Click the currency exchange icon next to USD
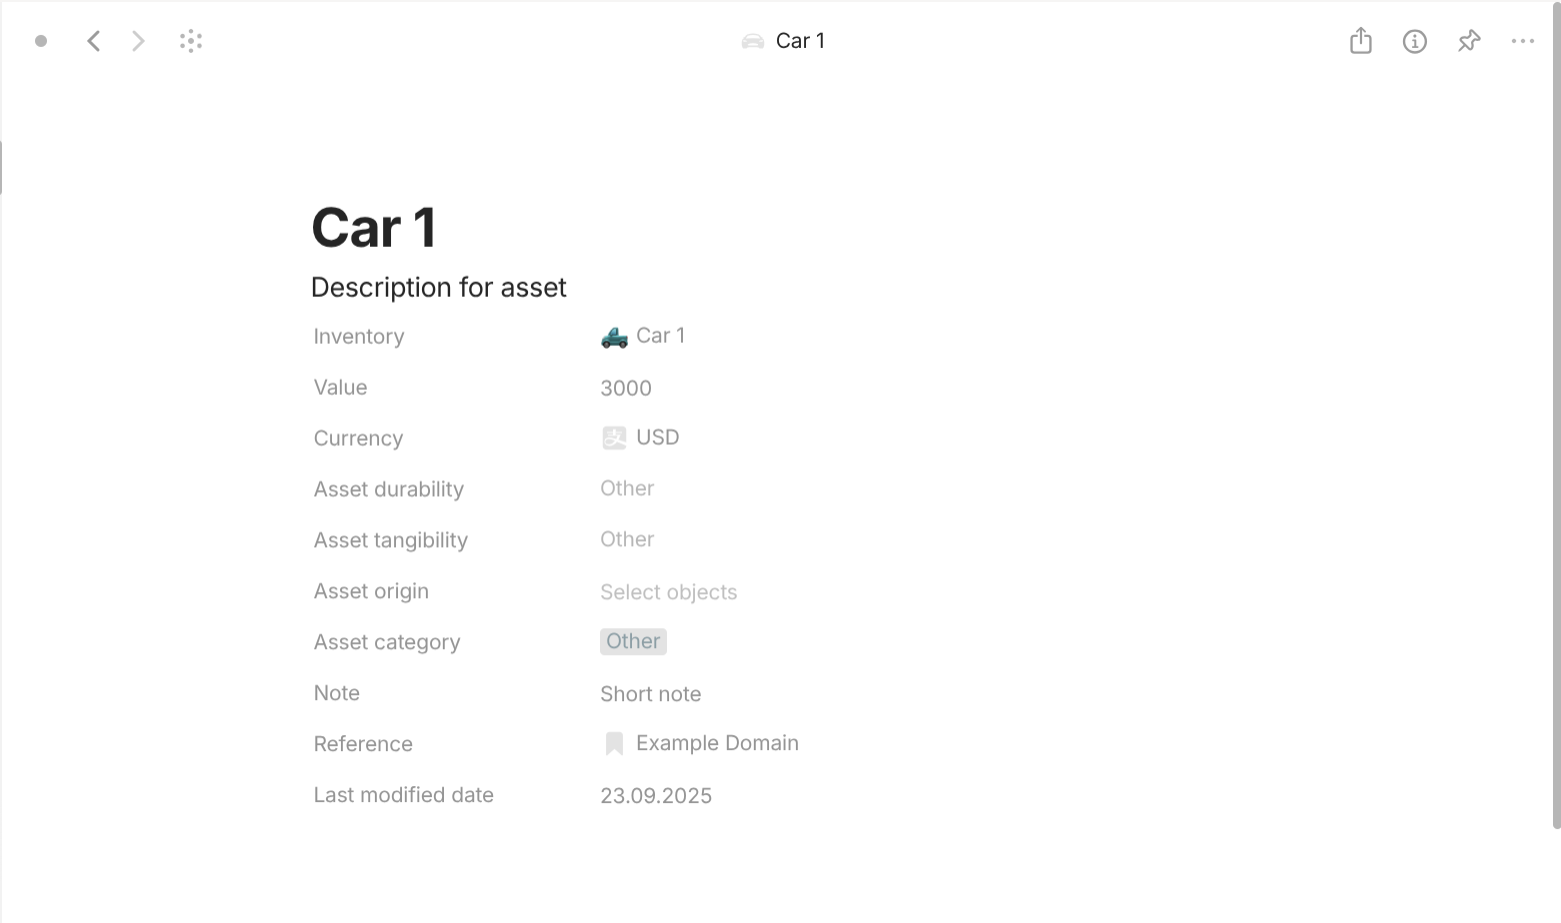Viewport: 1561px width, 923px height. click(613, 437)
